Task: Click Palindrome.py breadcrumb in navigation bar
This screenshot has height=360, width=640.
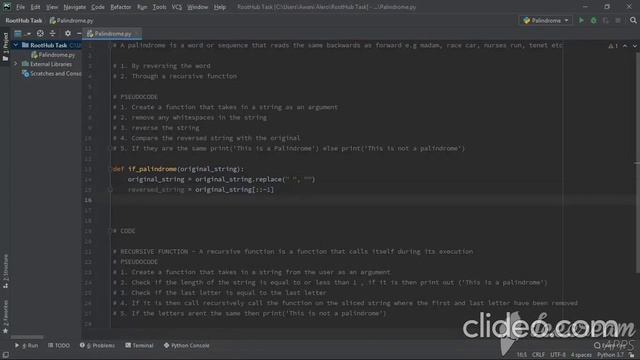Action: click(71, 20)
